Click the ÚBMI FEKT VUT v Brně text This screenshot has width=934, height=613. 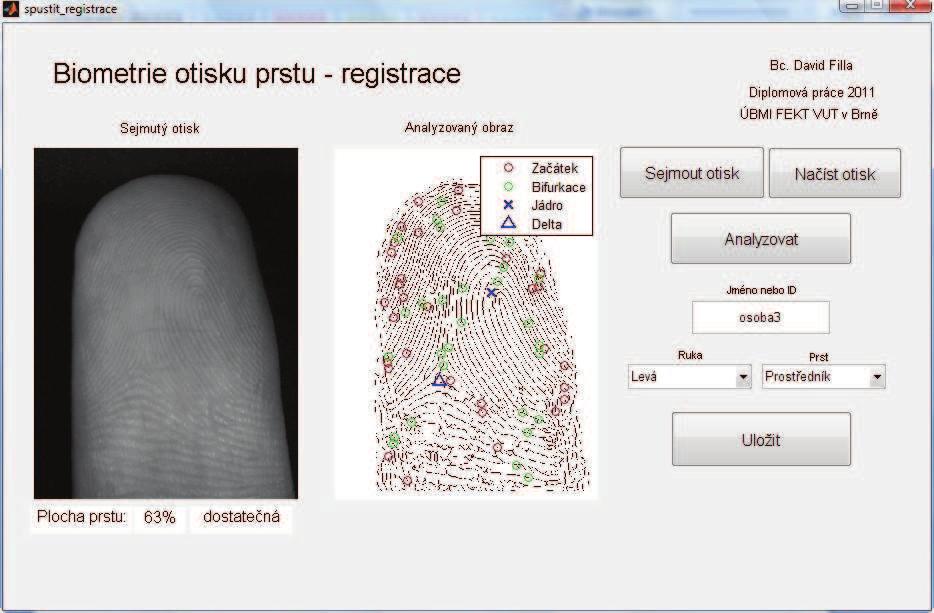point(808,114)
